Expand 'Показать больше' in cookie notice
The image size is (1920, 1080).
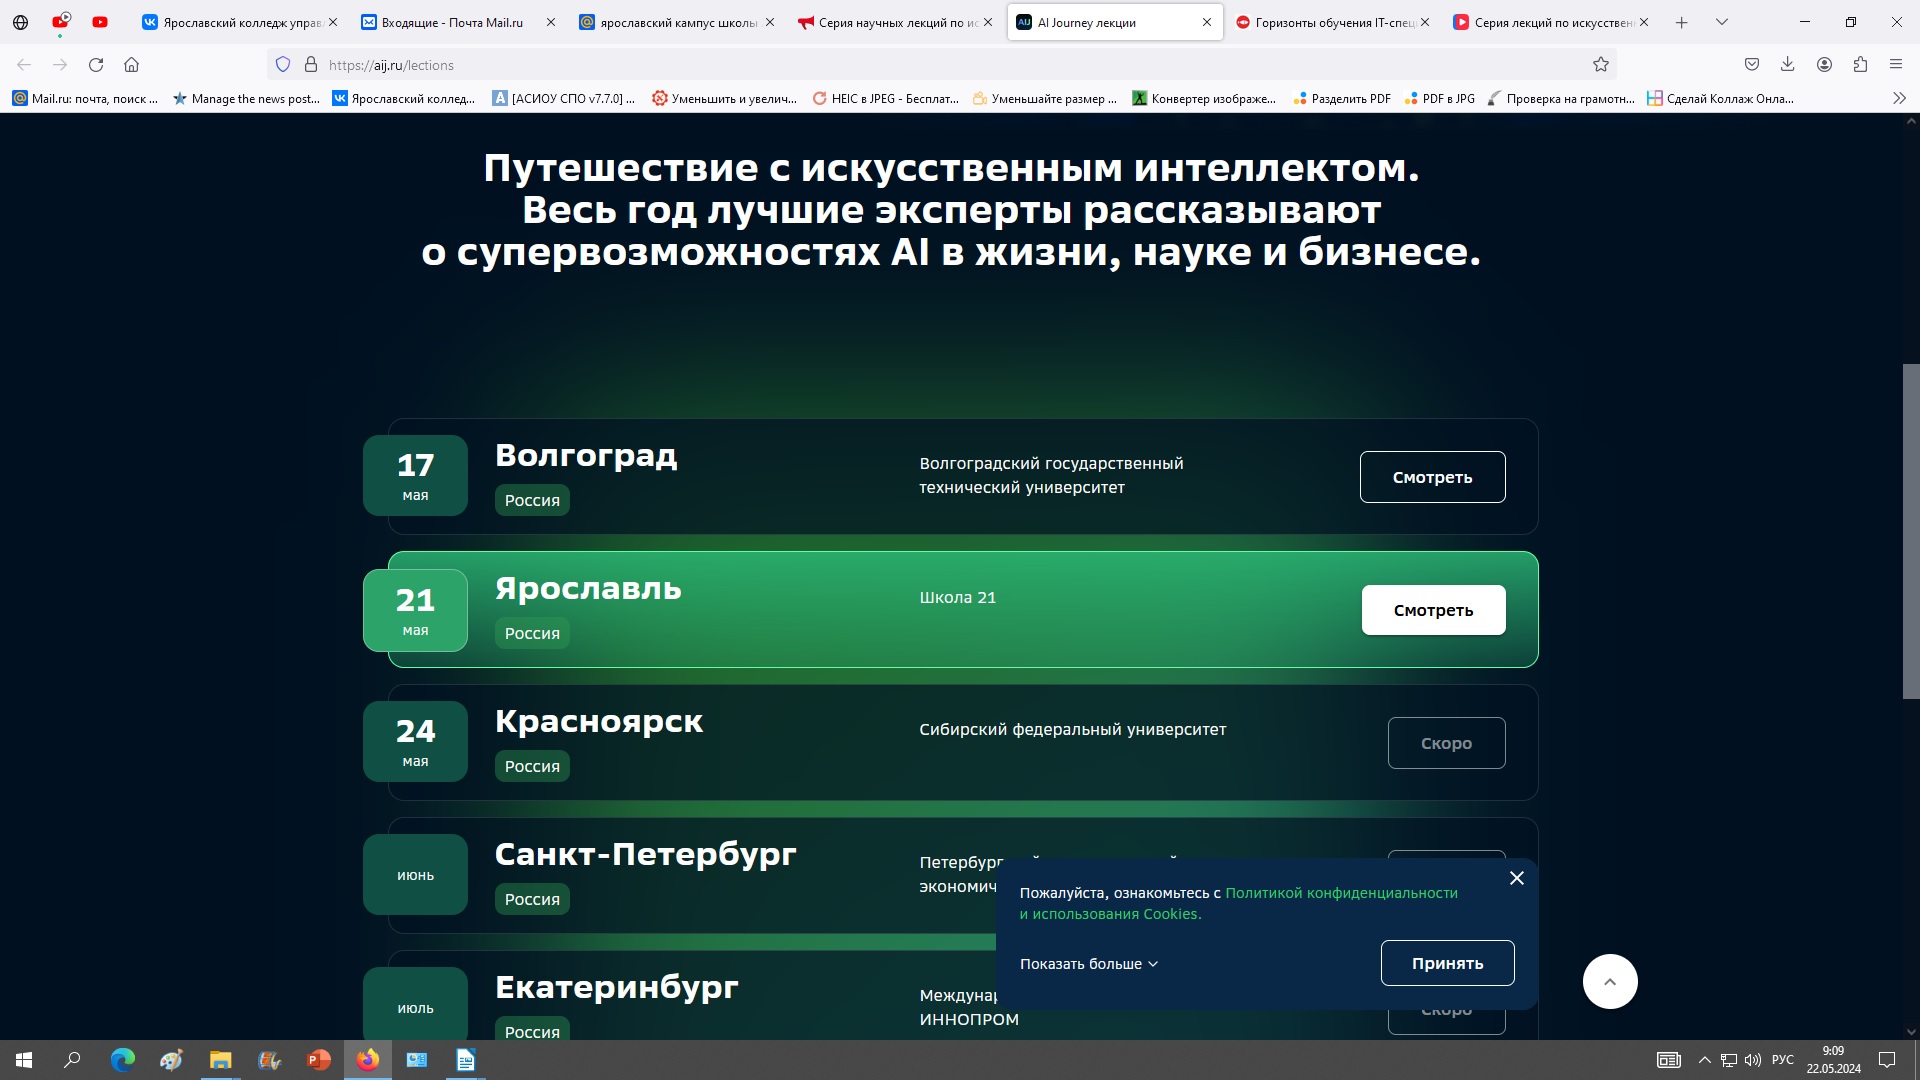click(x=1088, y=964)
